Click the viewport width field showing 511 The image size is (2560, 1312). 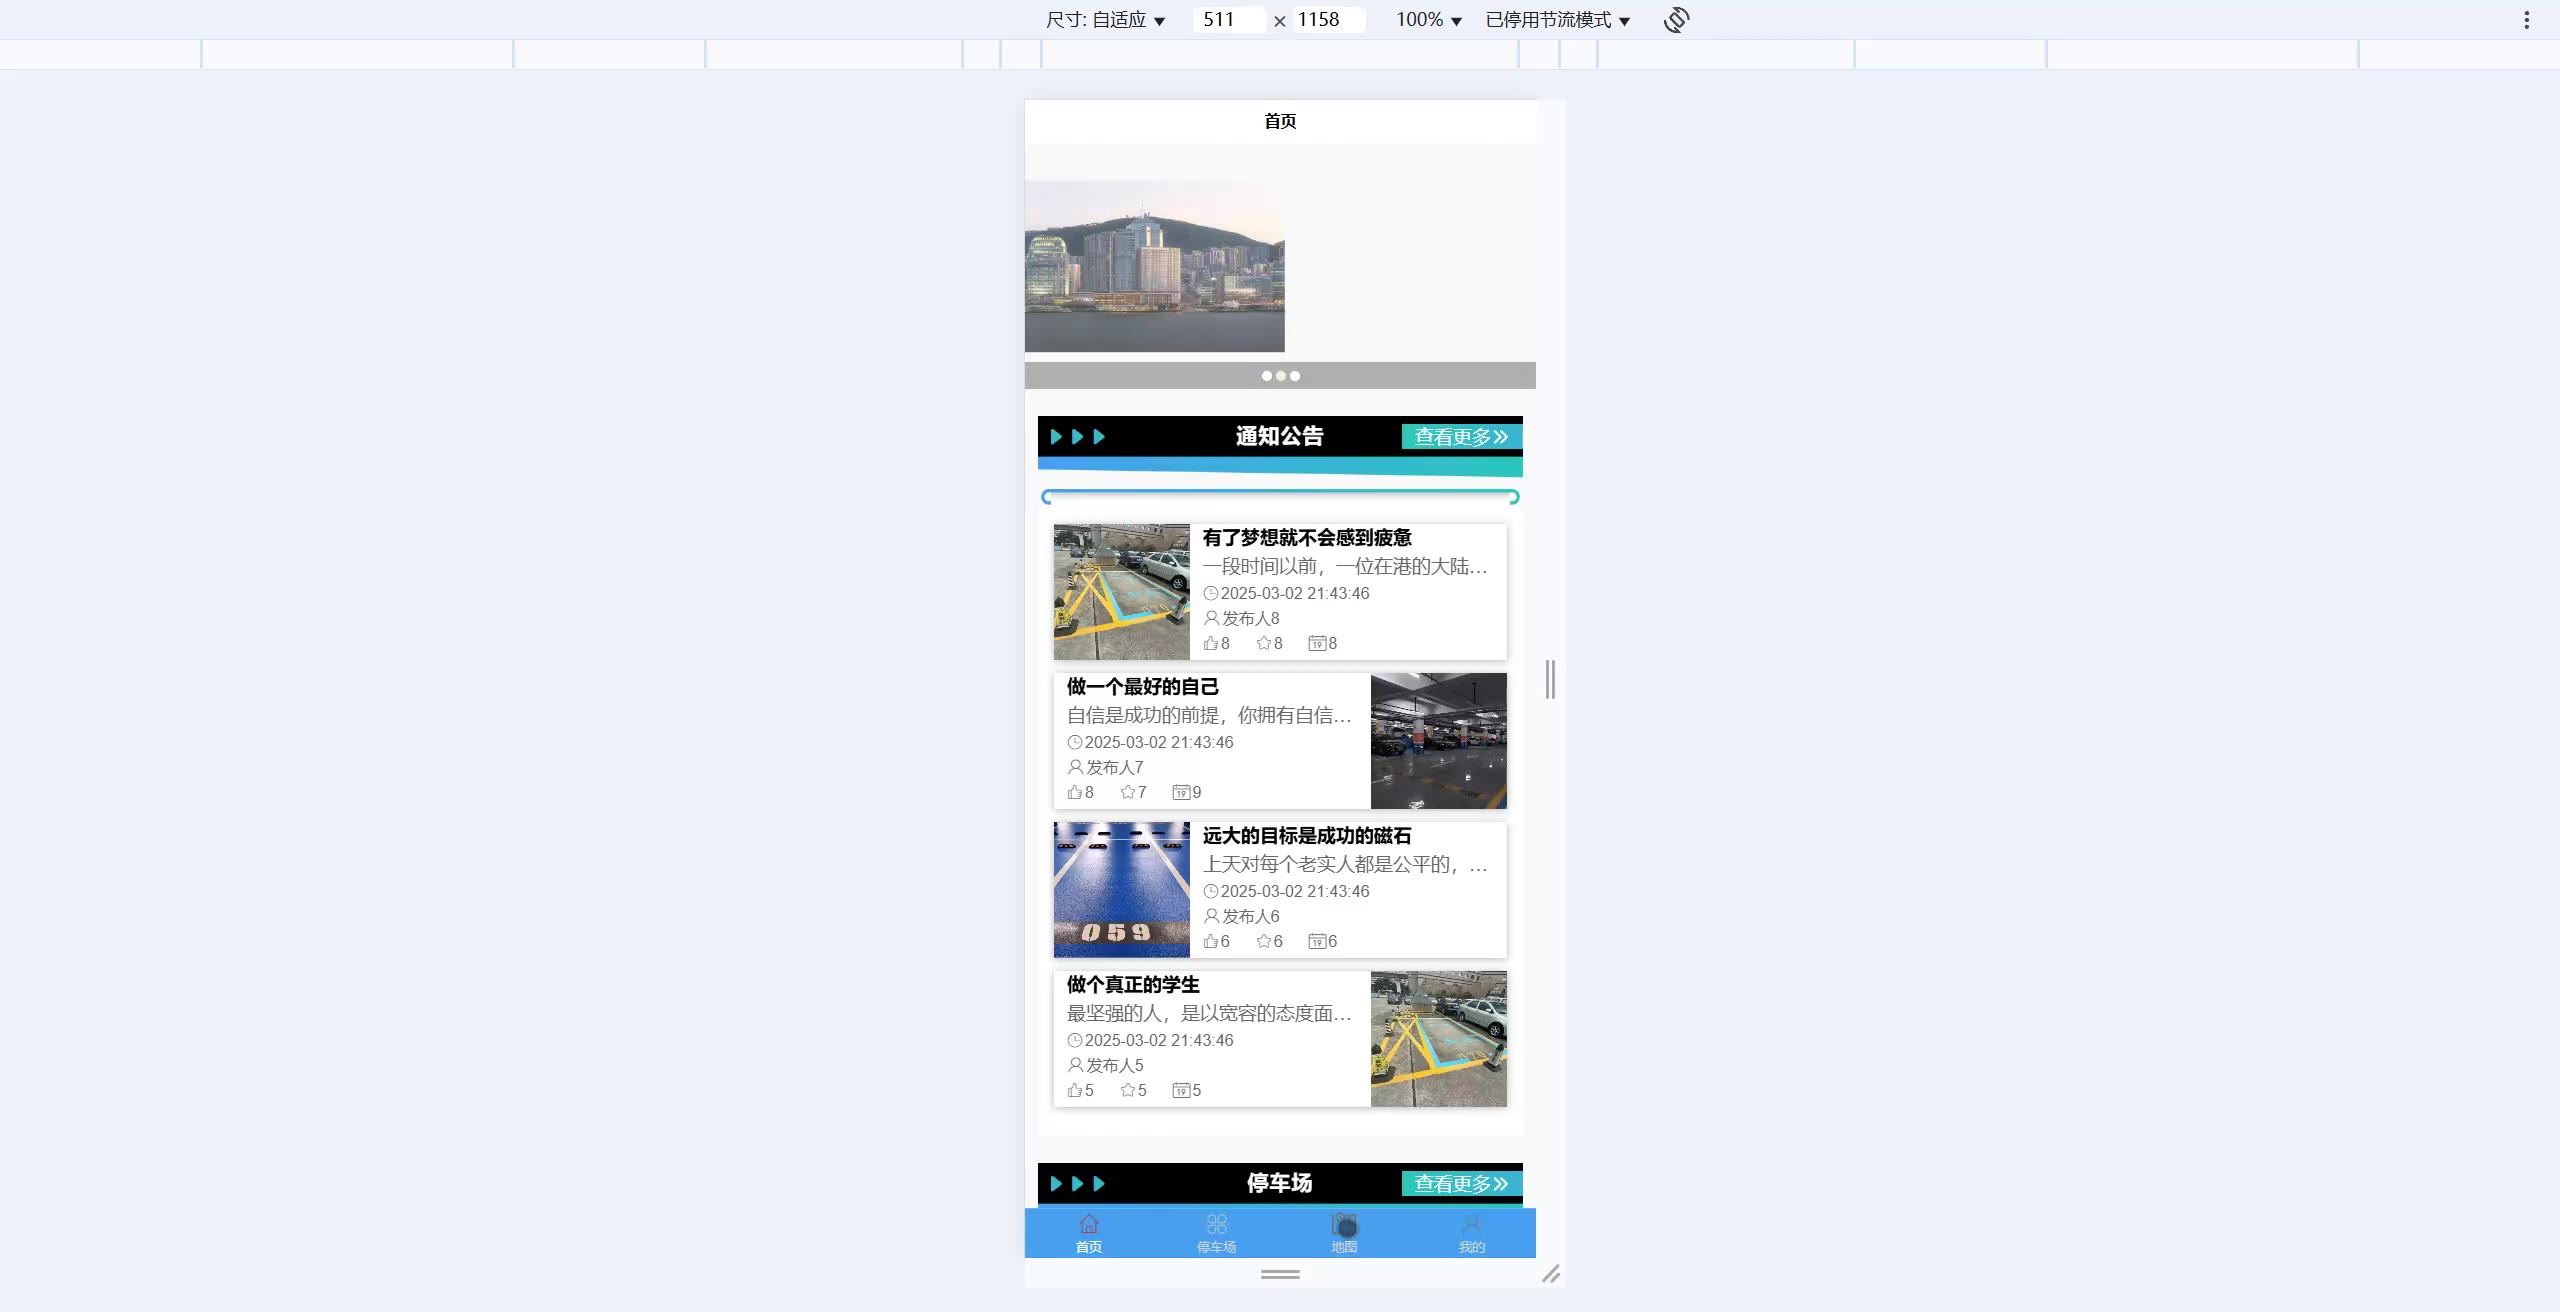click(x=1228, y=20)
